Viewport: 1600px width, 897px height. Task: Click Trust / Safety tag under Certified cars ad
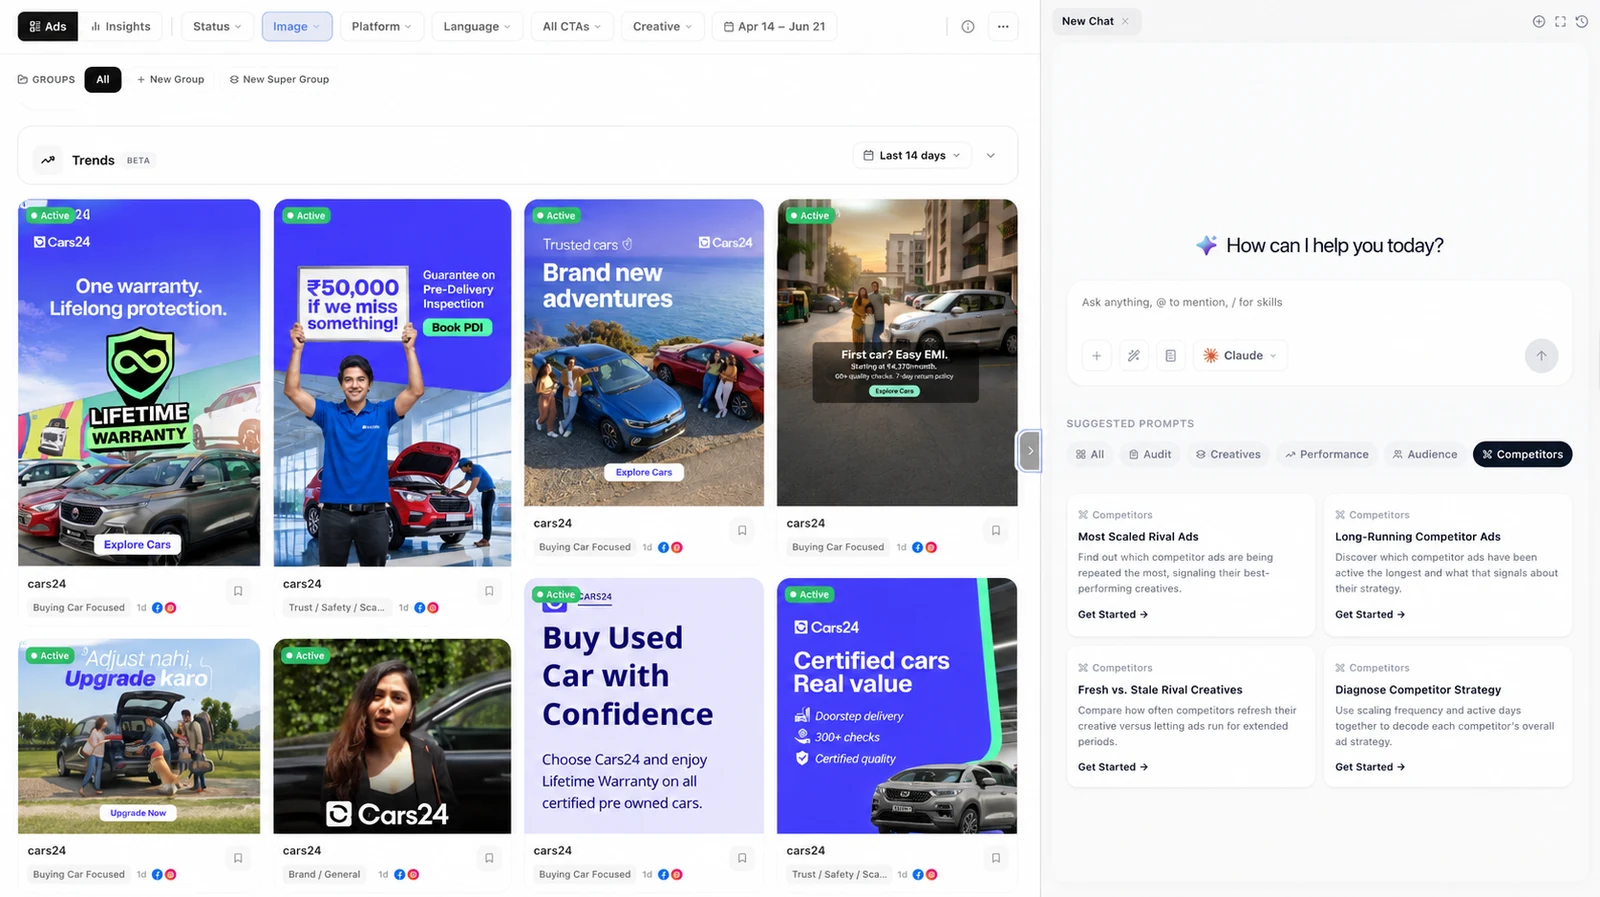839,874
